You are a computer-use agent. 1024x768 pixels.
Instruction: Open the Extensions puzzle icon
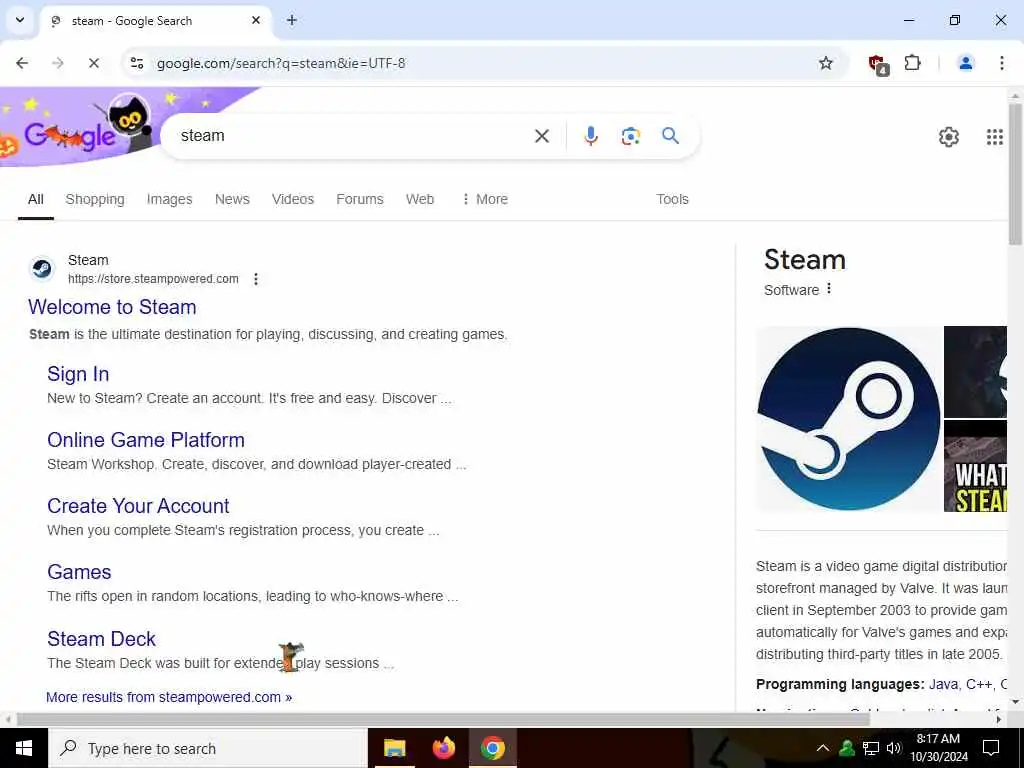(x=912, y=63)
